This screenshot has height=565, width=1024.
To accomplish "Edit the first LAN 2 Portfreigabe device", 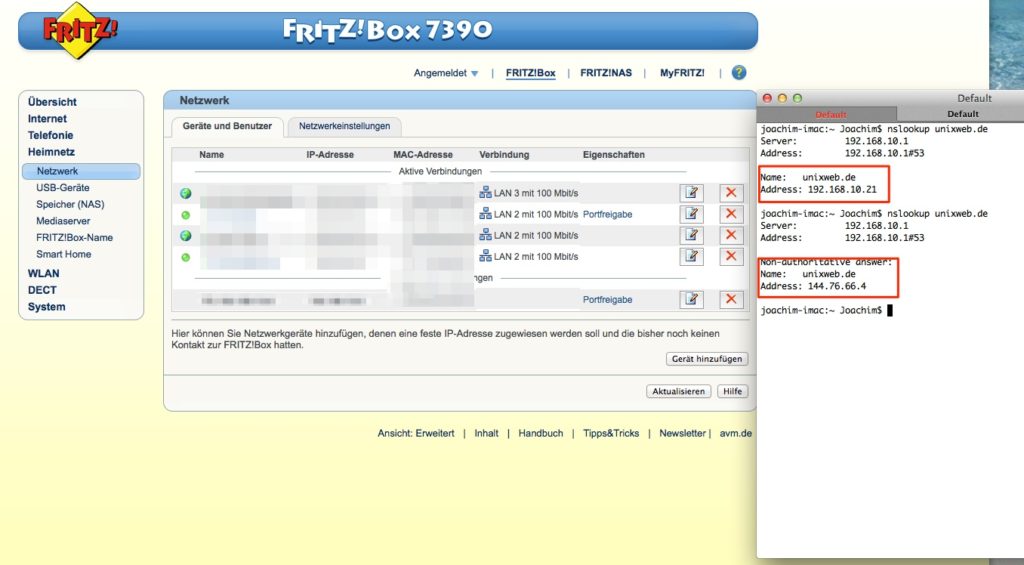I will pyautogui.click(x=692, y=214).
